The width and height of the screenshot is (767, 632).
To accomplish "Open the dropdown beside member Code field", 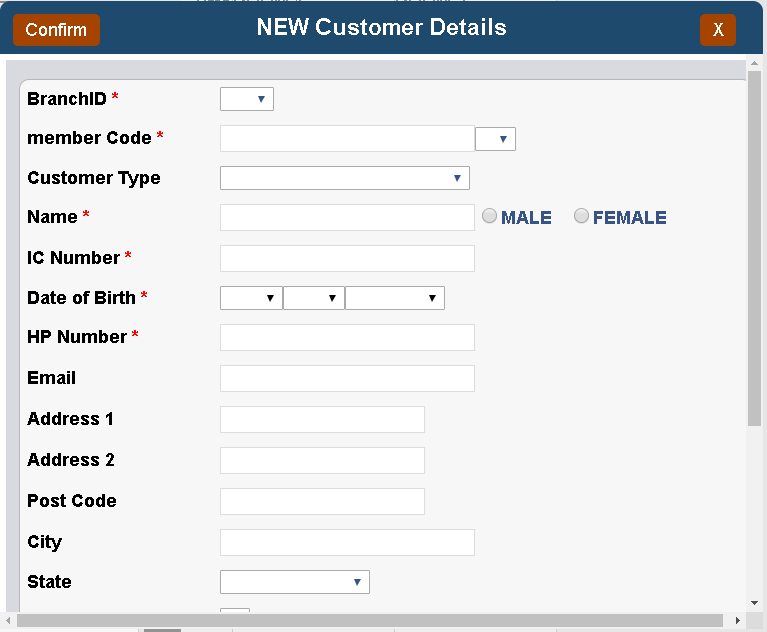I will coord(495,139).
